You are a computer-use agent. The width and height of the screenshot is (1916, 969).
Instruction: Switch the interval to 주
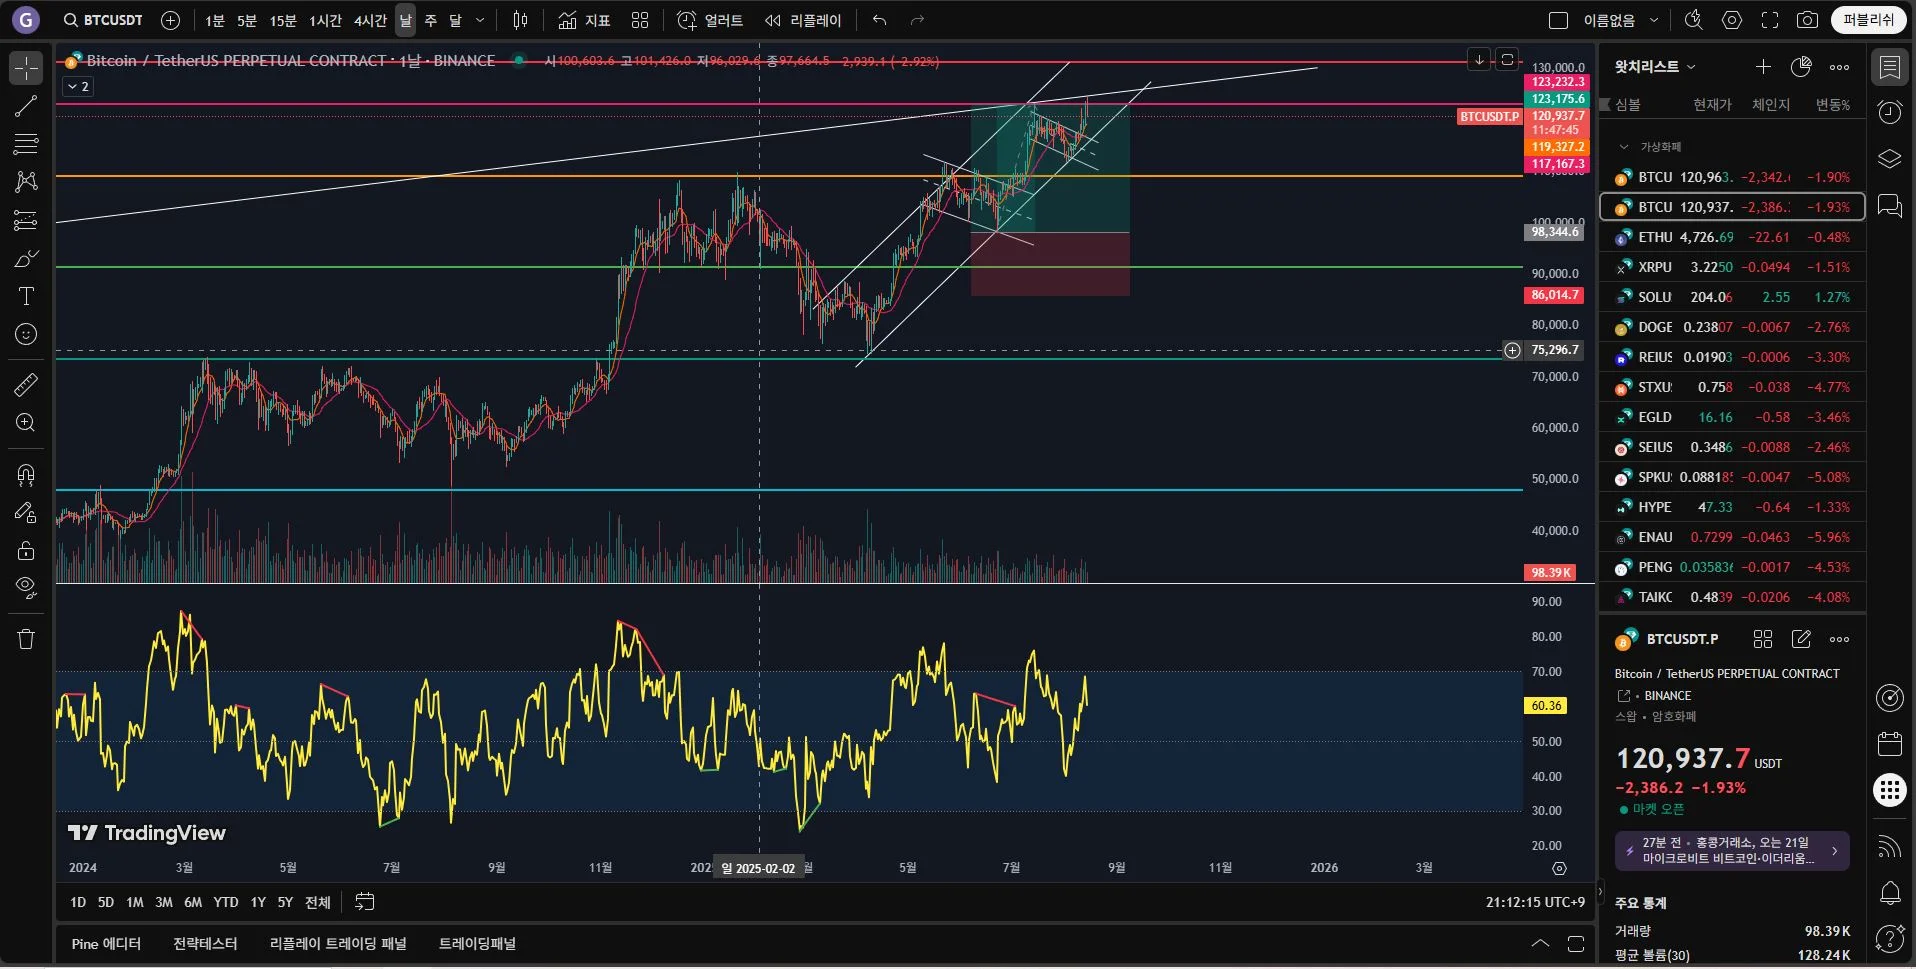[431, 20]
